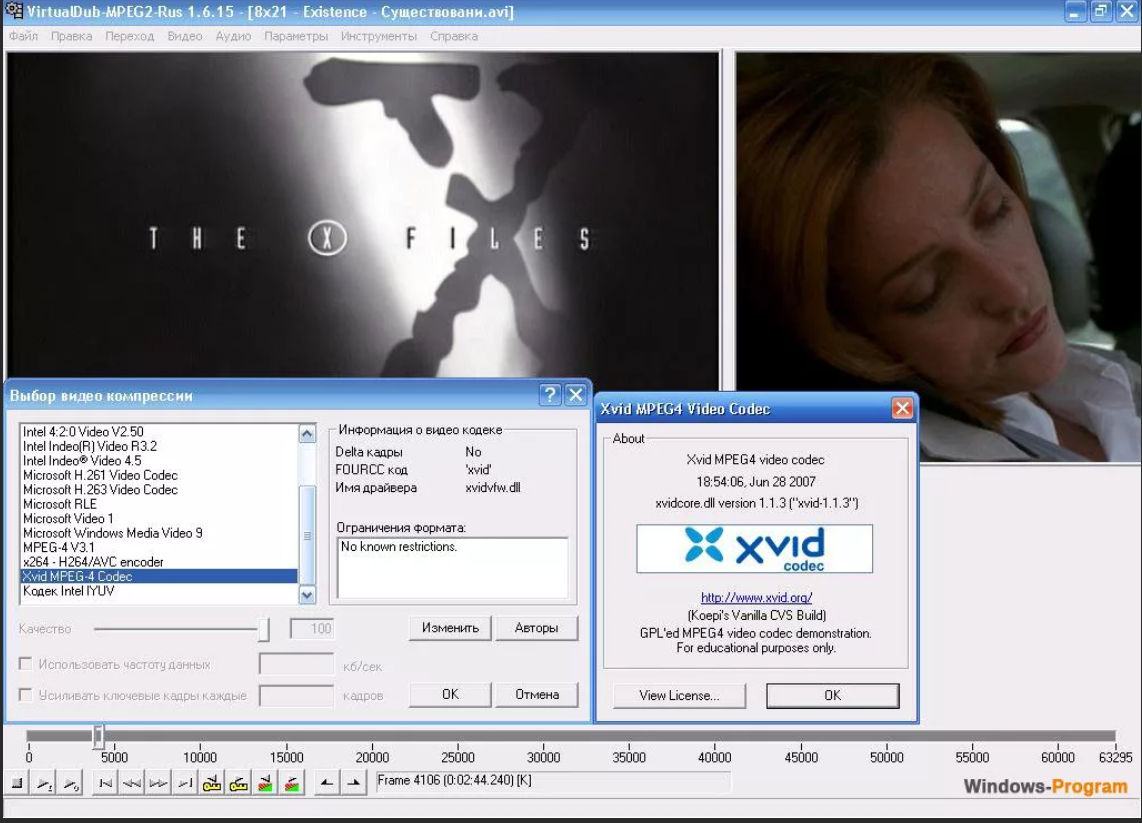Image resolution: width=1142 pixels, height=823 pixels.
Task: Select 'Intel Indeo® Video 4.5' codec
Action: coord(159,461)
